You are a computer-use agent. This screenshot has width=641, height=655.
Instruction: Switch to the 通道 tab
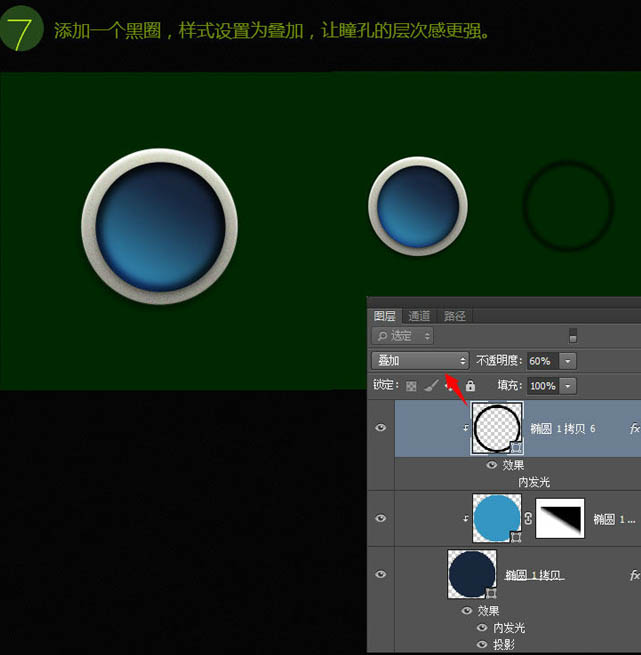[x=419, y=316]
